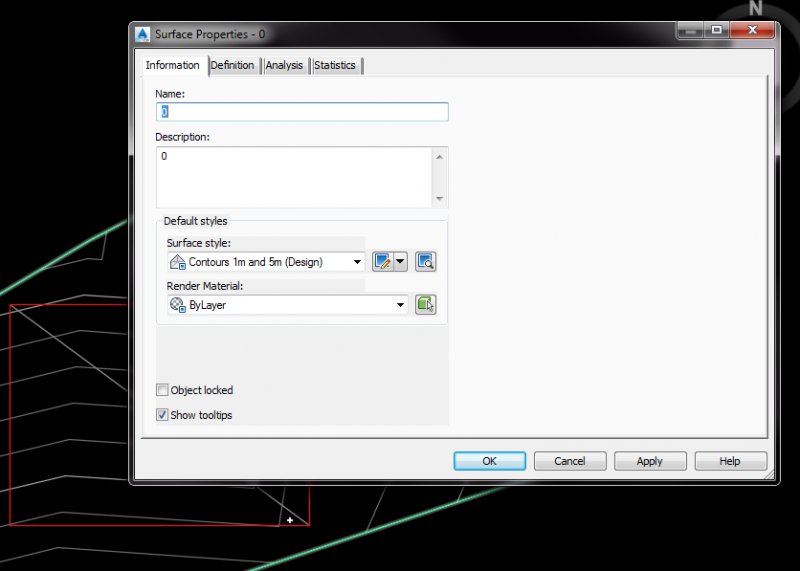The height and width of the screenshot is (571, 800).
Task: Switch to the Information tab
Action: pos(172,65)
